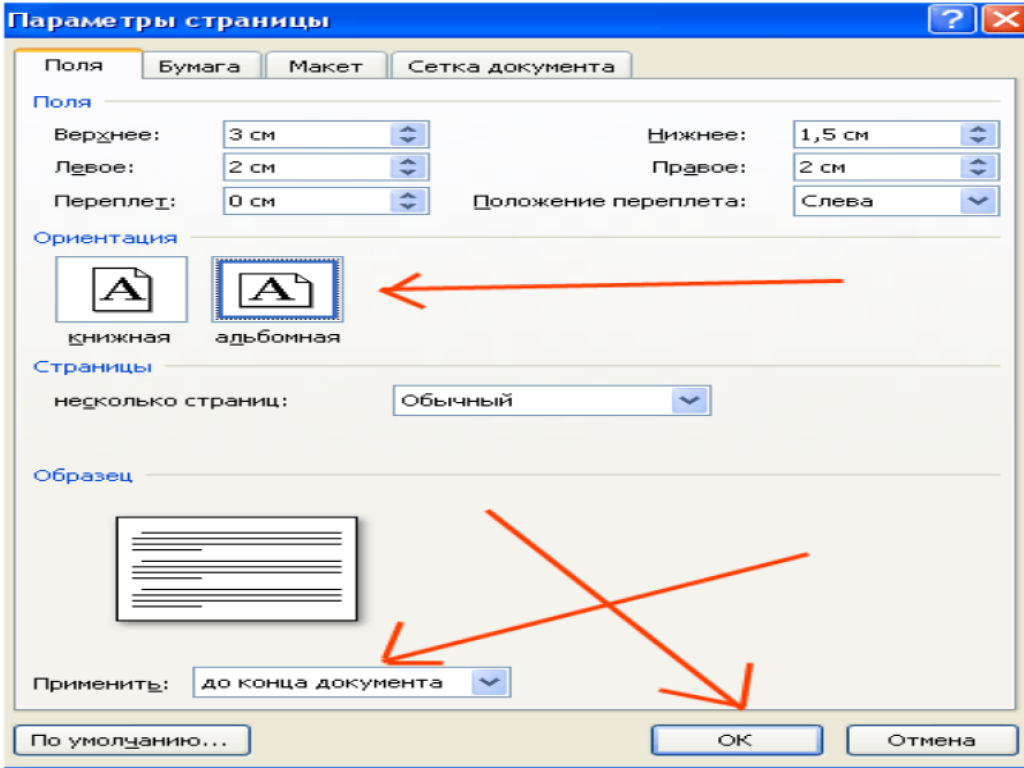Select the portrait (книжная) orientation icon
This screenshot has height=768, width=1024.
[x=121, y=289]
